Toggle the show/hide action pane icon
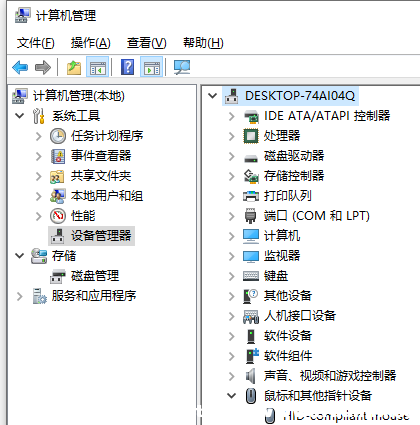Image resolution: width=420 pixels, height=425 pixels. pyautogui.click(x=152, y=67)
